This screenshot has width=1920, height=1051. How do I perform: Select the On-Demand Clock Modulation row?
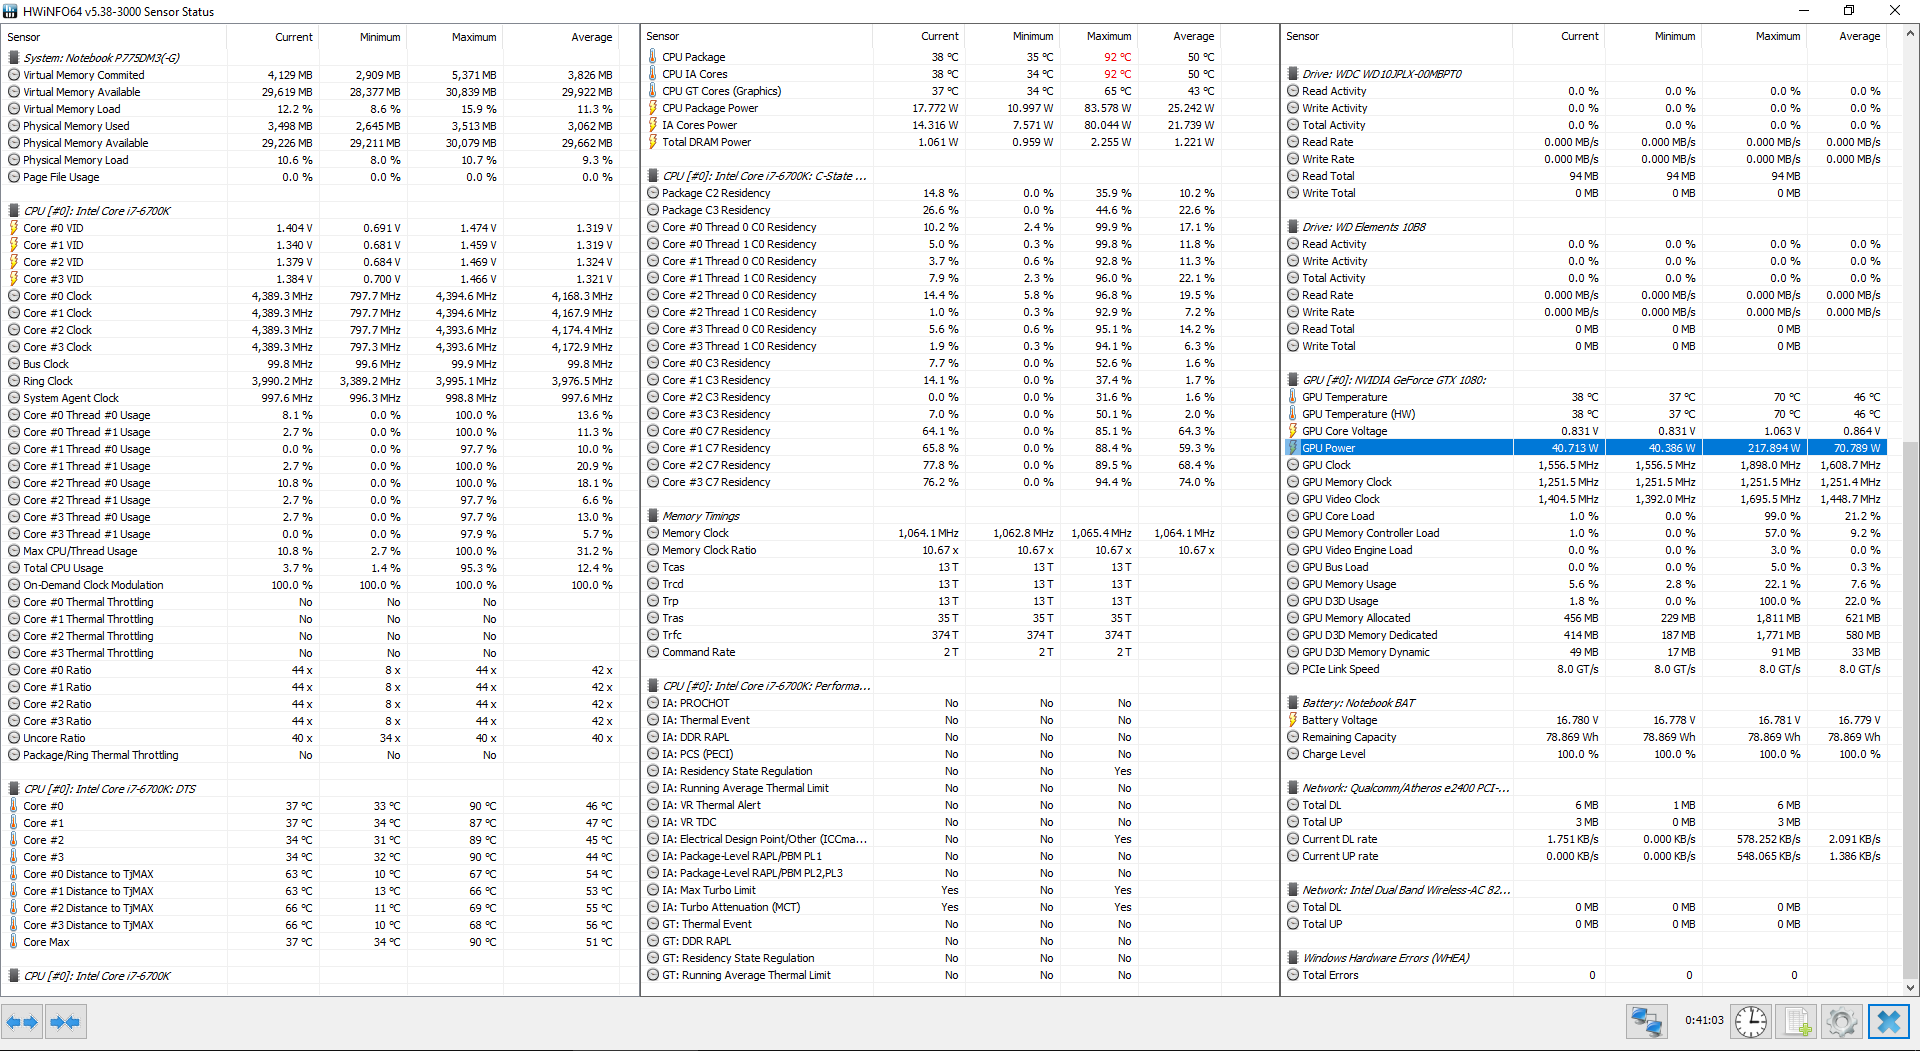click(310, 585)
